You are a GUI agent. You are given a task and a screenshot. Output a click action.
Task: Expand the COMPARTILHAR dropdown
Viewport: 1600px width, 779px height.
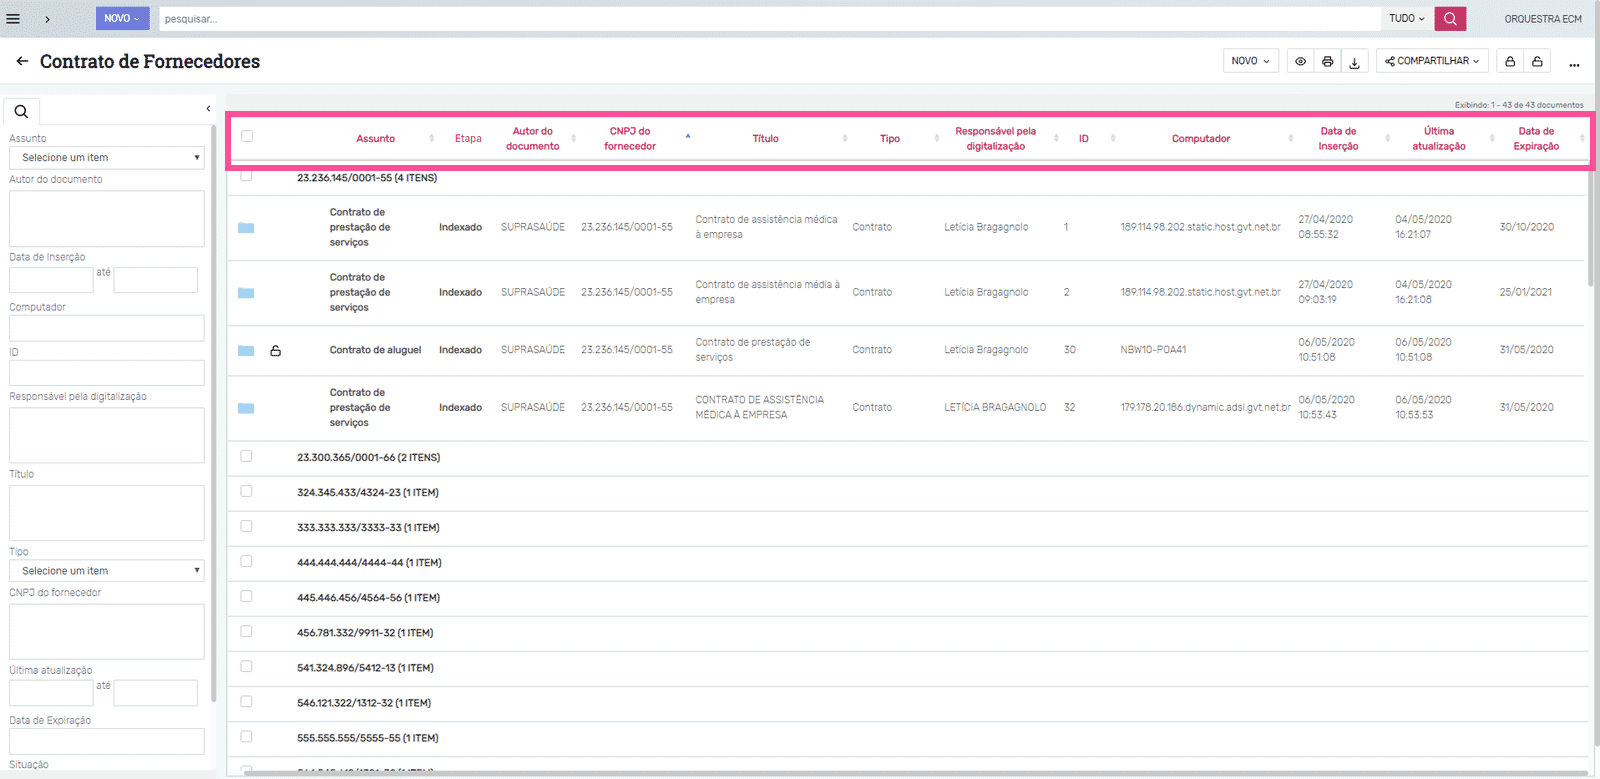[1432, 61]
